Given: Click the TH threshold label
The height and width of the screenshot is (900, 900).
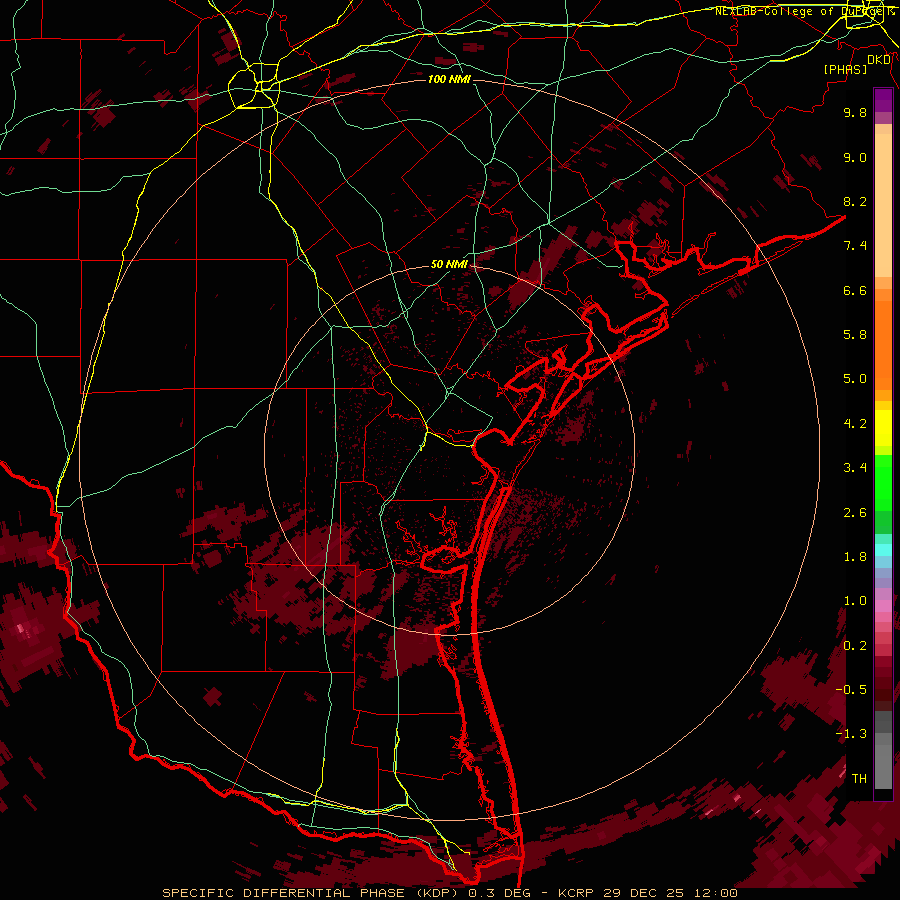Looking at the screenshot, I should coord(859,779).
